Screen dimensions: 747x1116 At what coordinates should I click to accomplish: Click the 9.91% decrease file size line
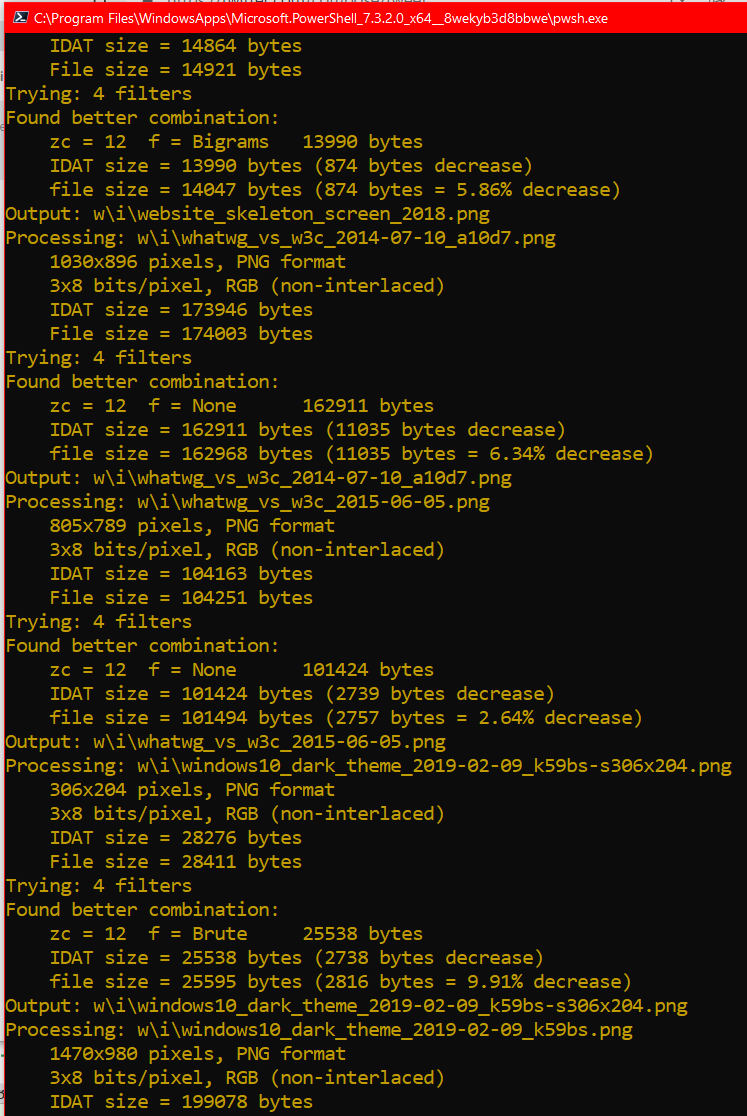(x=340, y=982)
